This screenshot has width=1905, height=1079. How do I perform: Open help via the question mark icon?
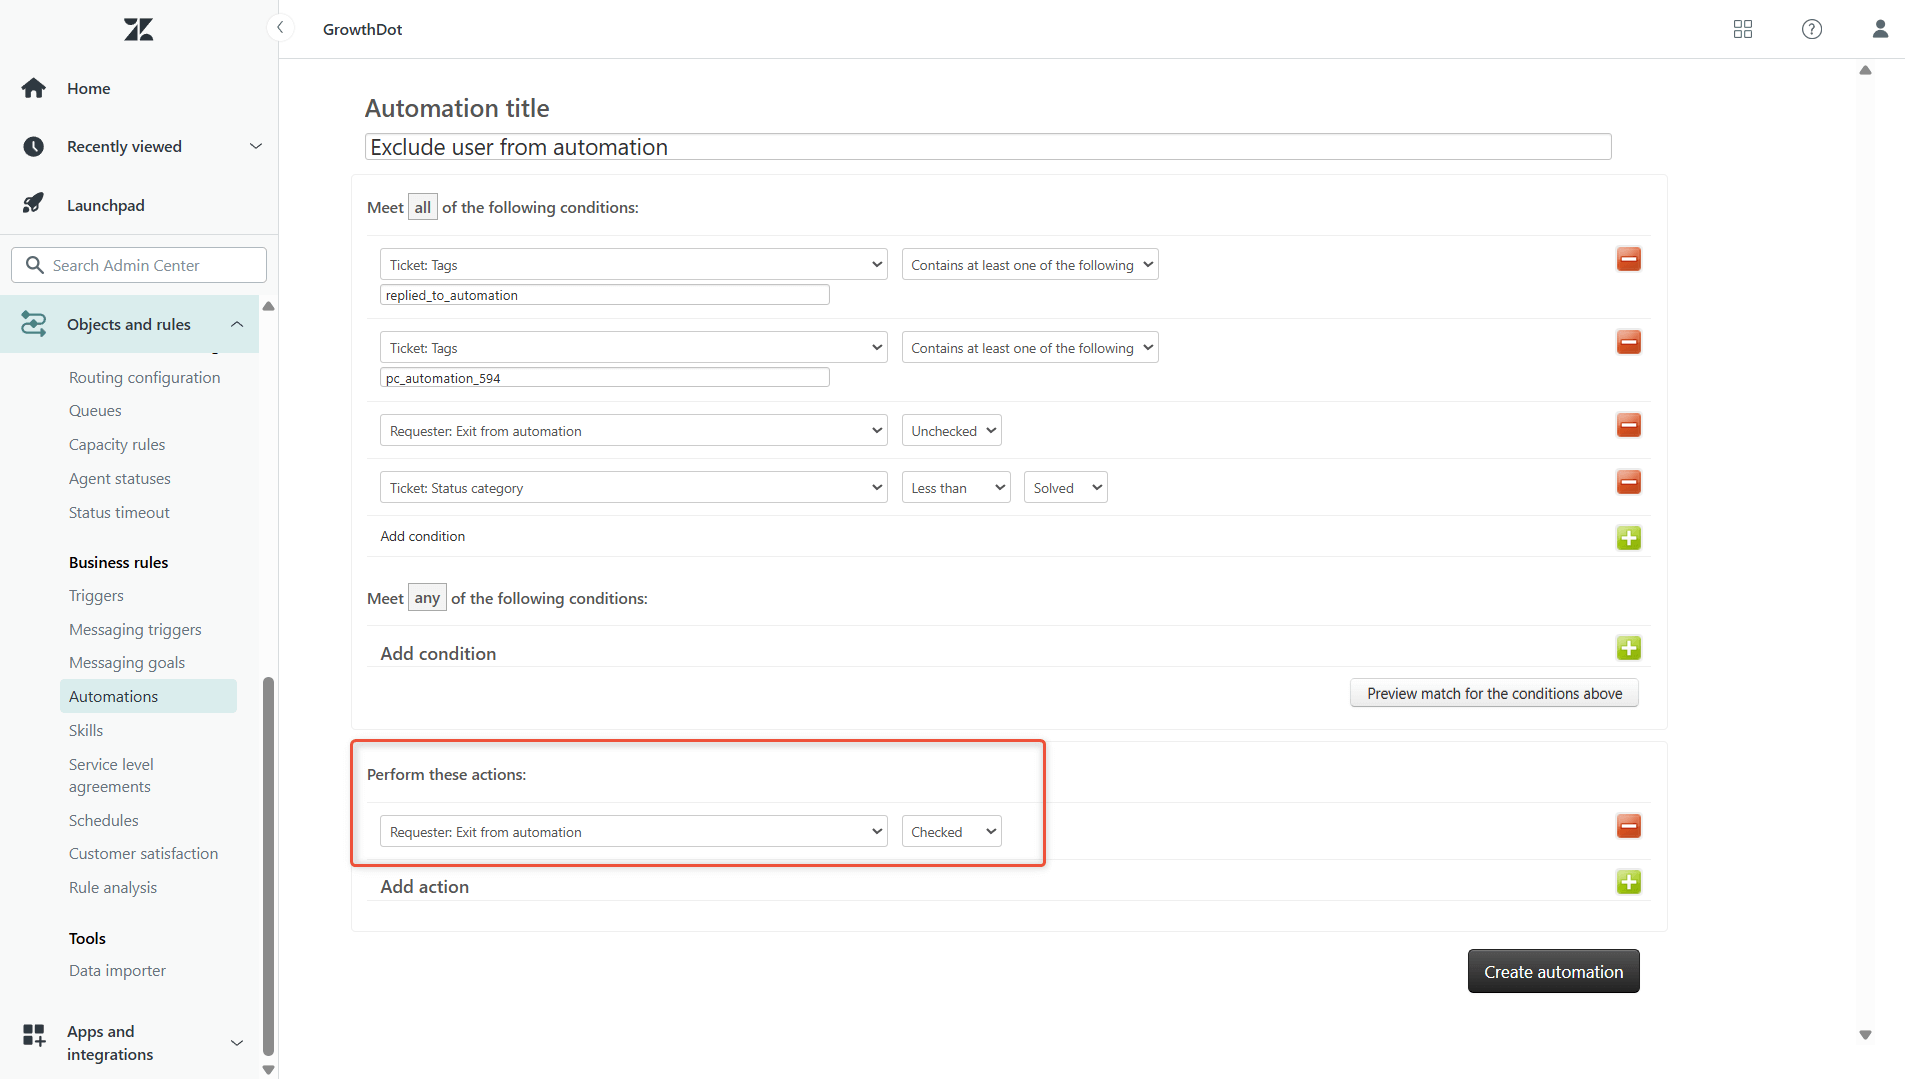(1812, 29)
